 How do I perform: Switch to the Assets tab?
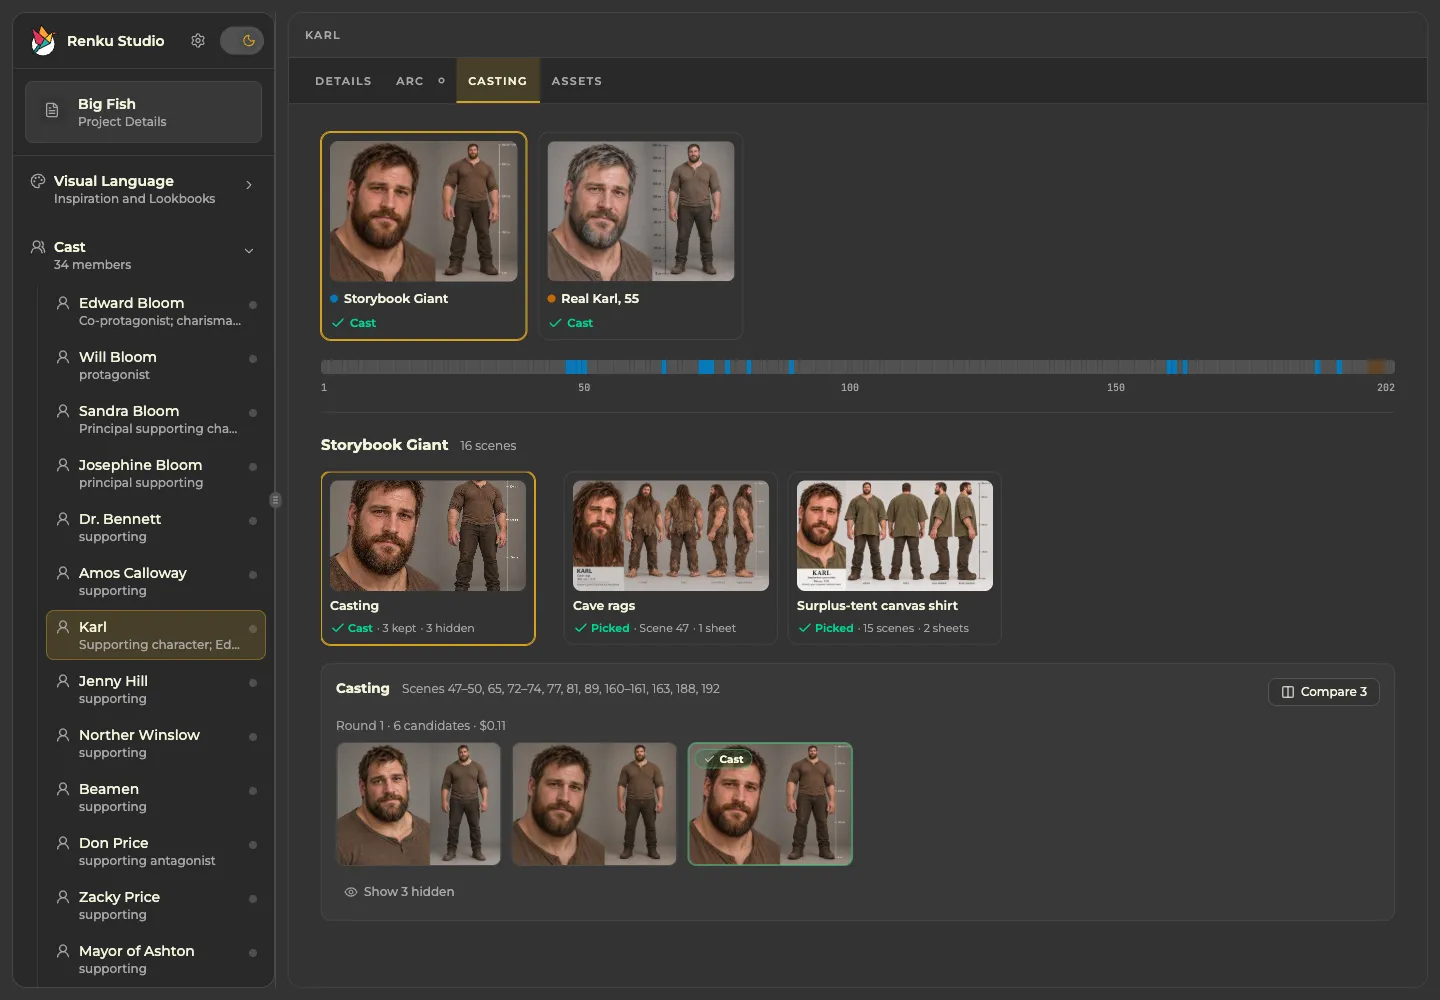577,81
